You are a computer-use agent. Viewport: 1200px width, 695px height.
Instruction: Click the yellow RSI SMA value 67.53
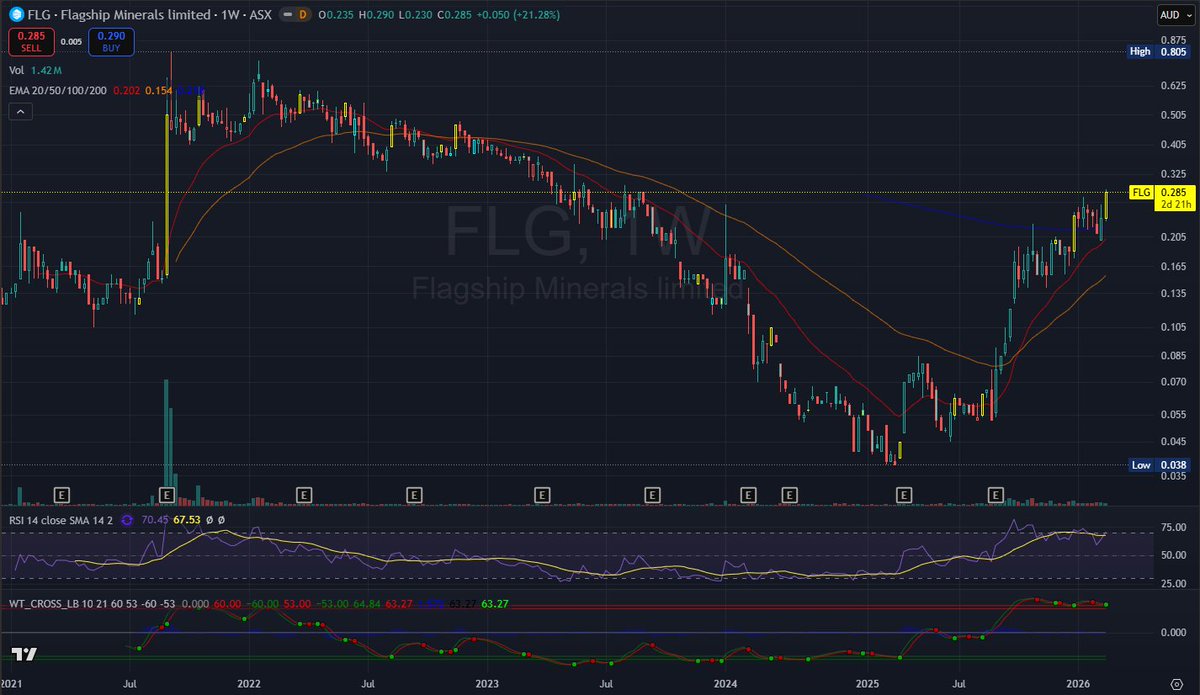(188, 520)
